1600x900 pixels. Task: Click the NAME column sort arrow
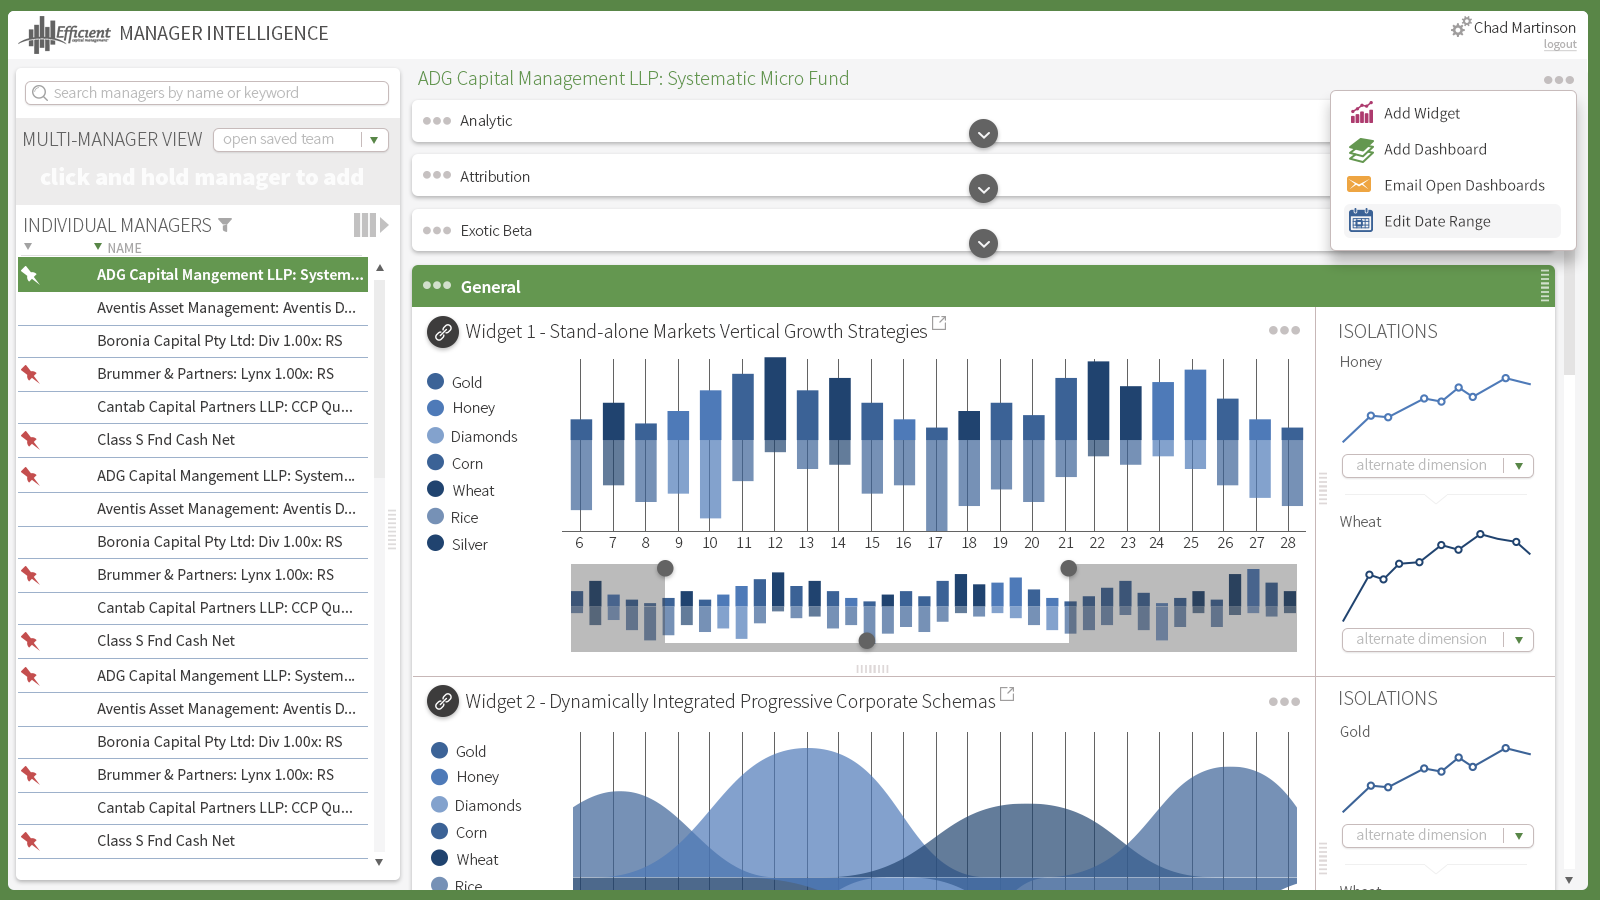click(98, 247)
